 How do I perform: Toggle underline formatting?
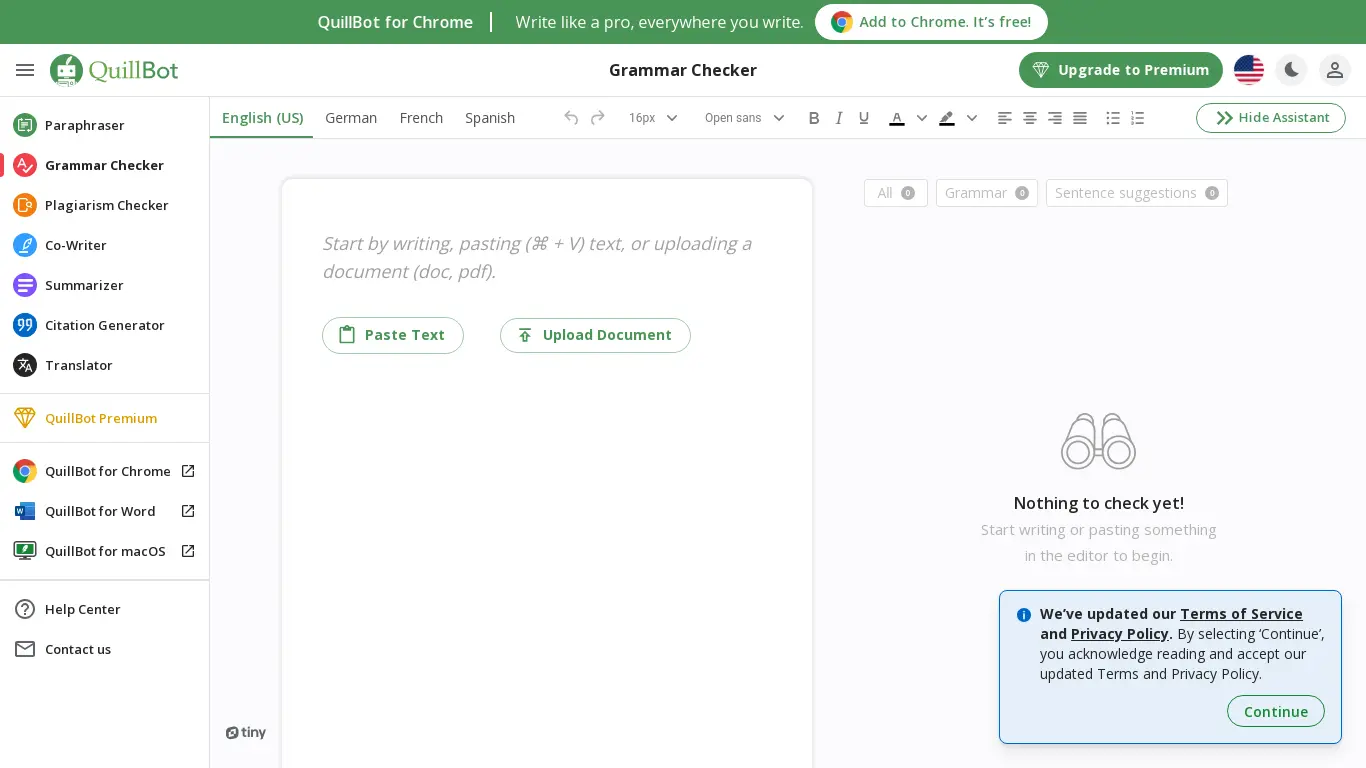(x=864, y=118)
